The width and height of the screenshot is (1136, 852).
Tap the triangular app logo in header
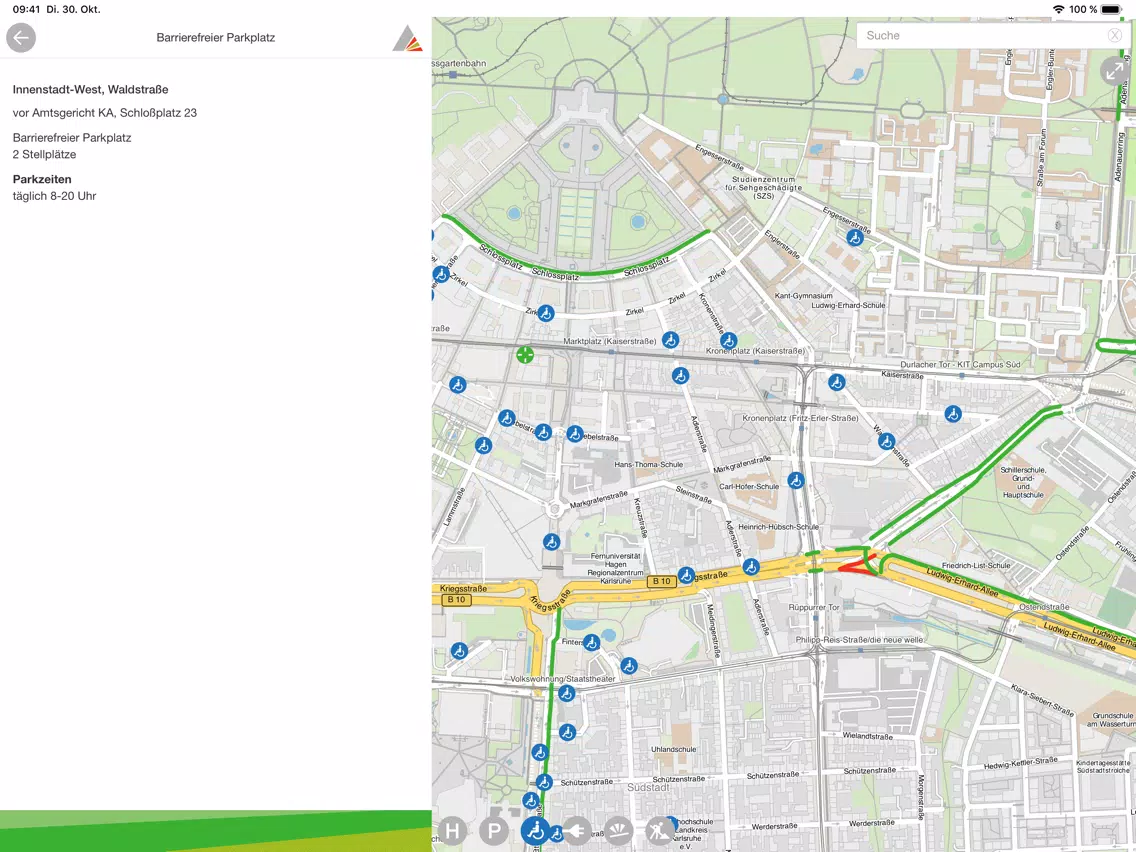click(407, 38)
